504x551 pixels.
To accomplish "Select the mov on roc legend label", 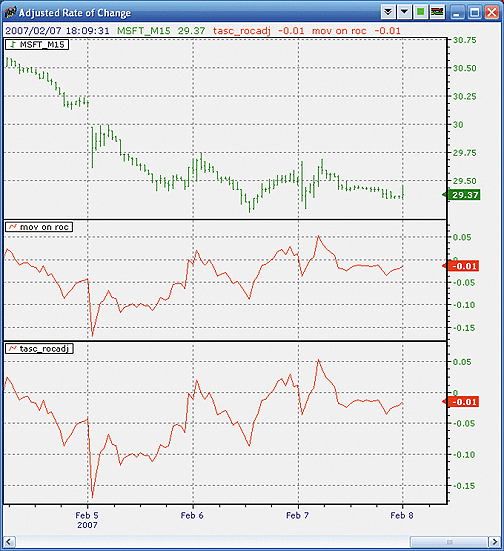I will pyautogui.click(x=39, y=227).
